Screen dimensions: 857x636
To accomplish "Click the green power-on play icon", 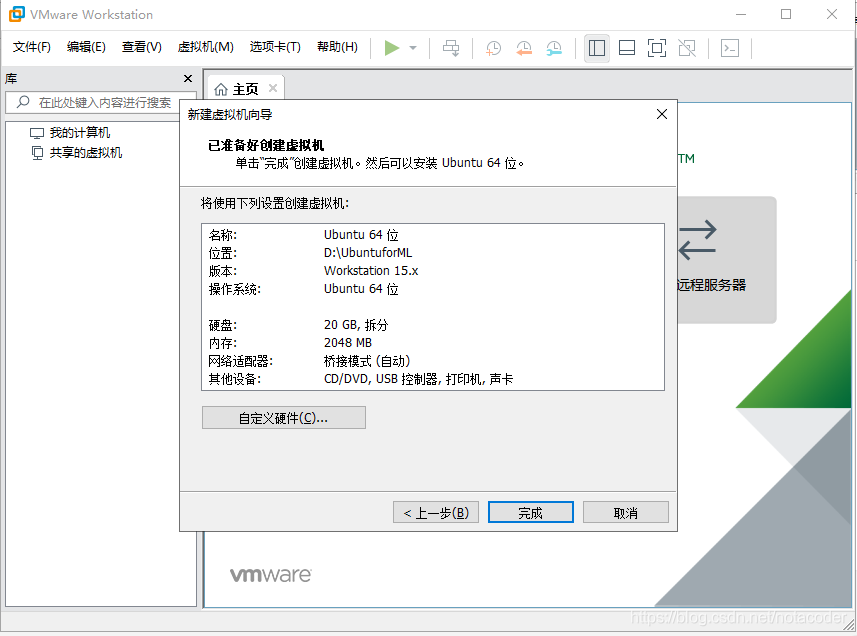I will click(391, 48).
